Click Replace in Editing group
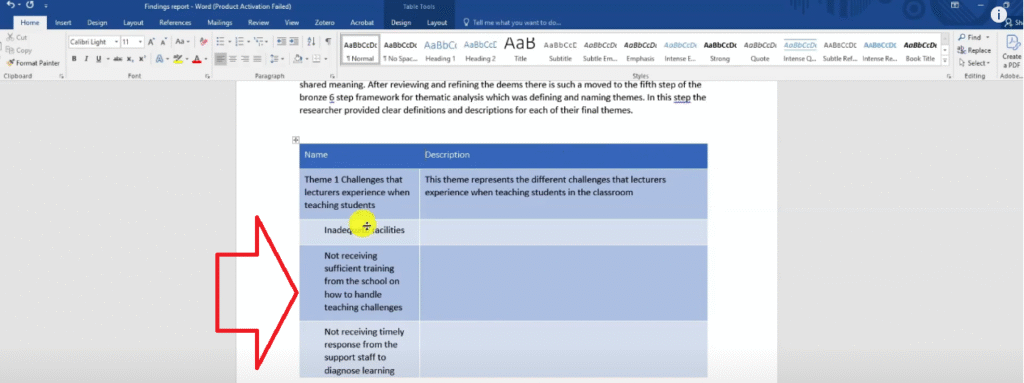Screen dimensions: 1024x383 pyautogui.click(x=974, y=50)
